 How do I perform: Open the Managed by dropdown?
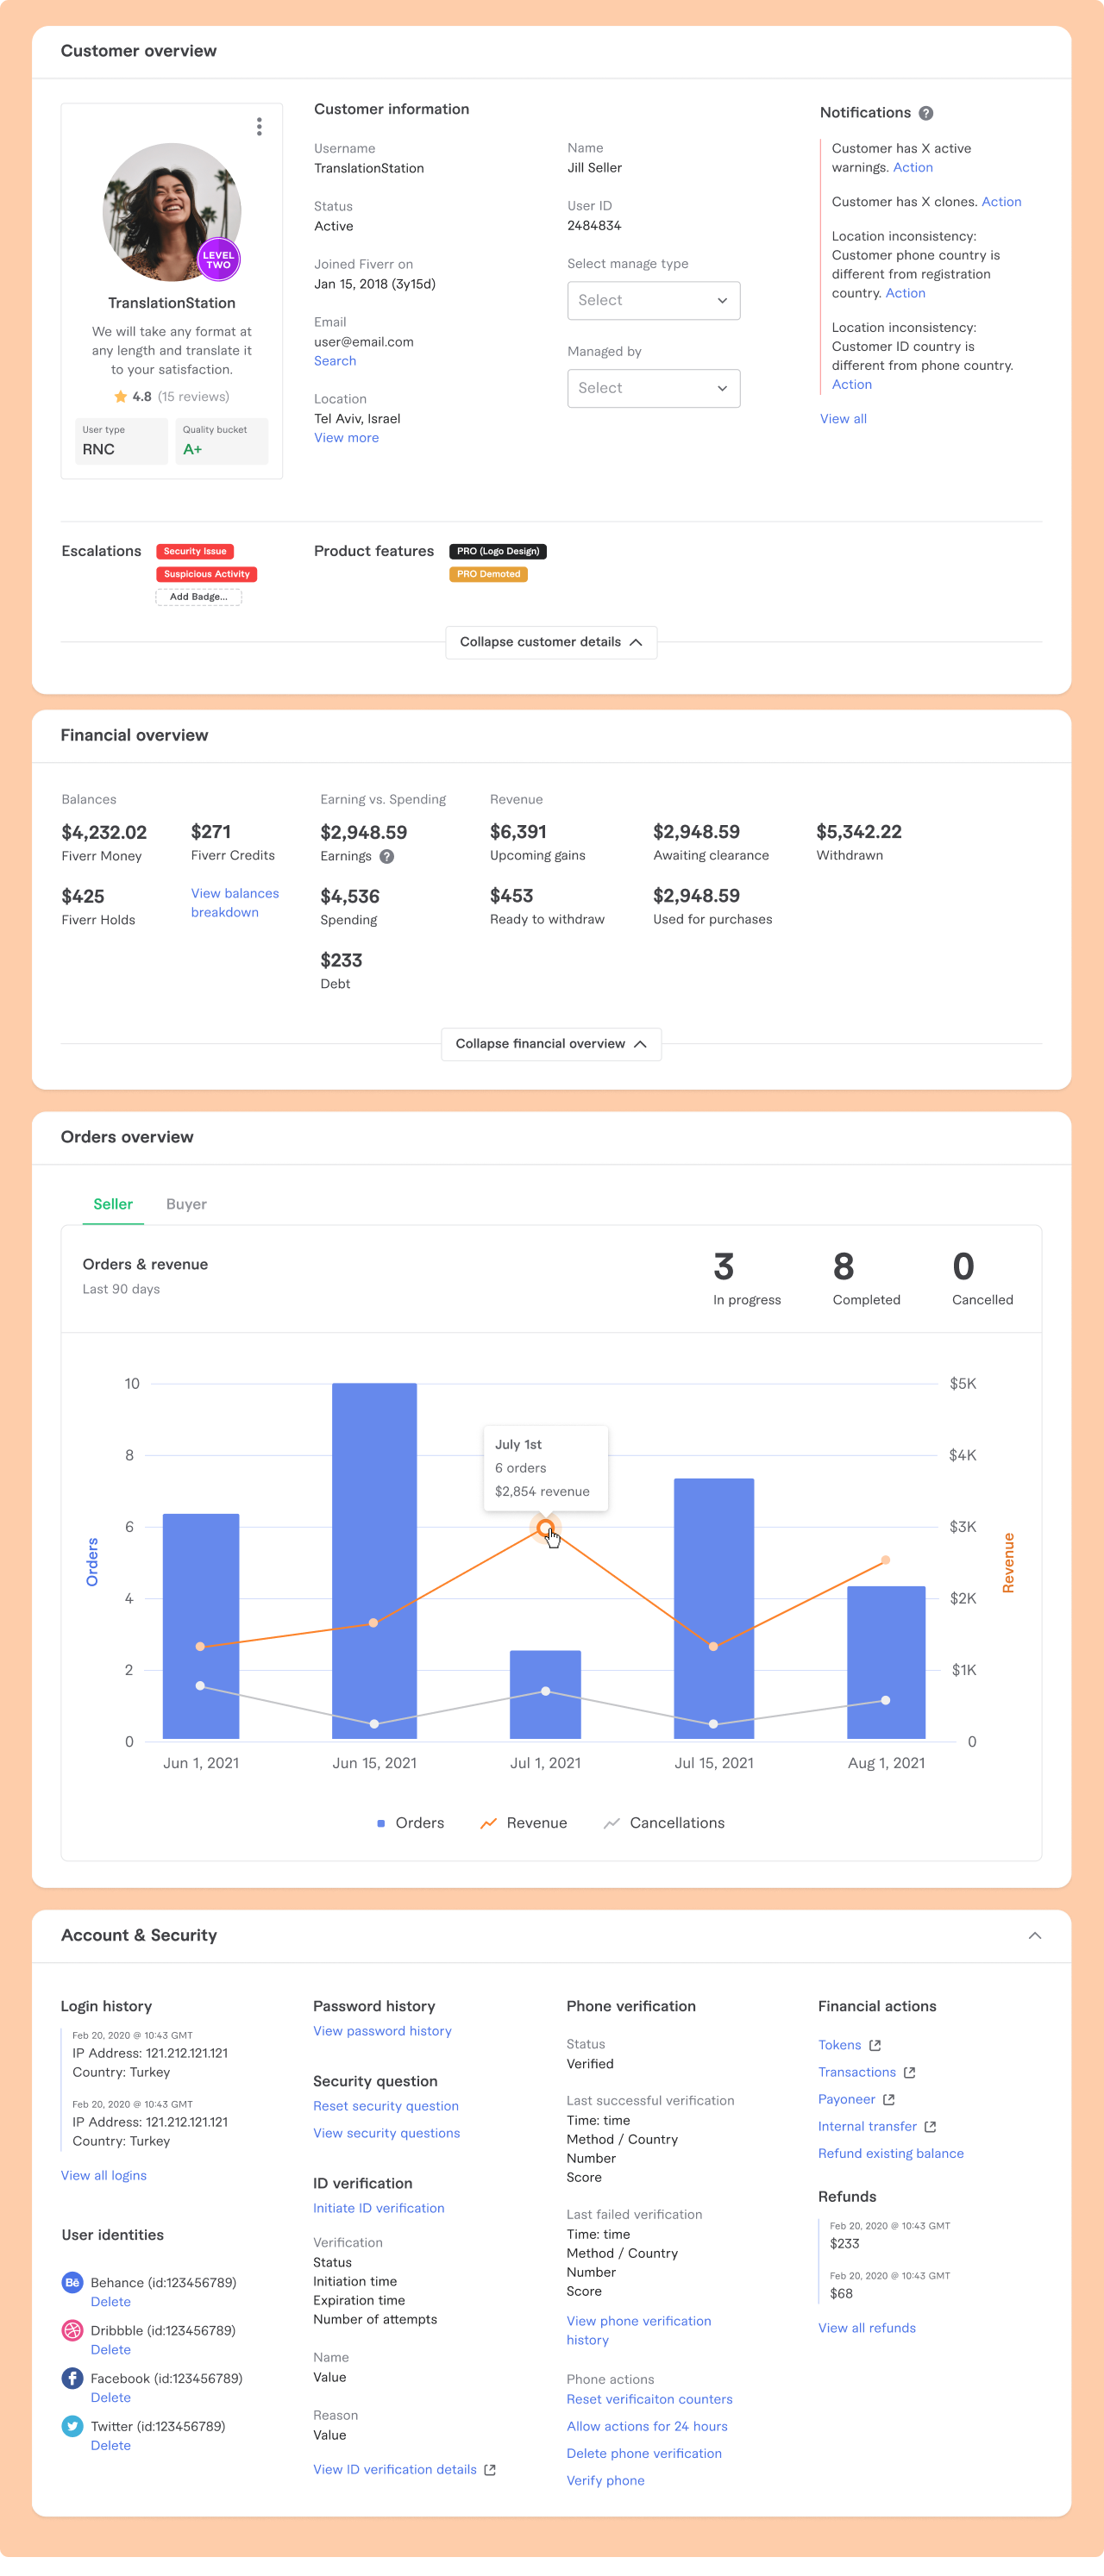tap(653, 388)
